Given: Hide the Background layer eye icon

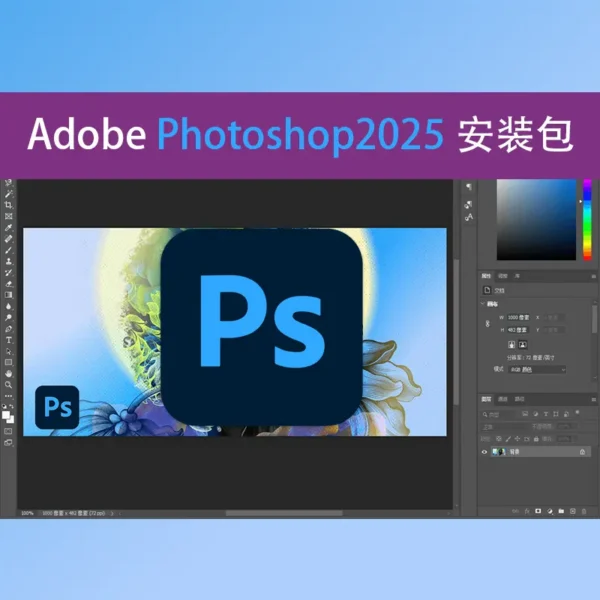Looking at the screenshot, I should point(484,452).
